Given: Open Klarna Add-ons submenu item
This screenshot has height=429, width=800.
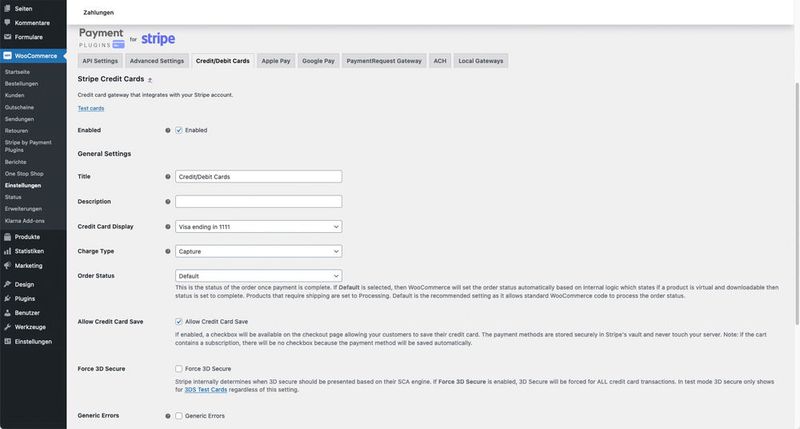Looking at the screenshot, I should pyautogui.click(x=24, y=221).
